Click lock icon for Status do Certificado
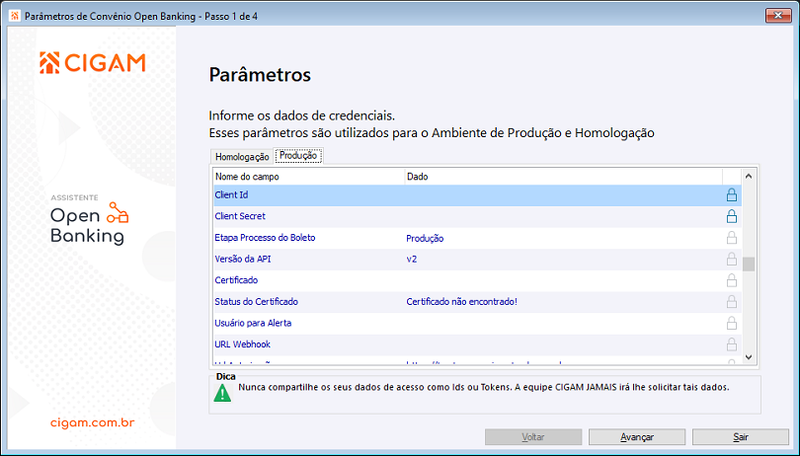The height and width of the screenshot is (456, 800). point(732,302)
